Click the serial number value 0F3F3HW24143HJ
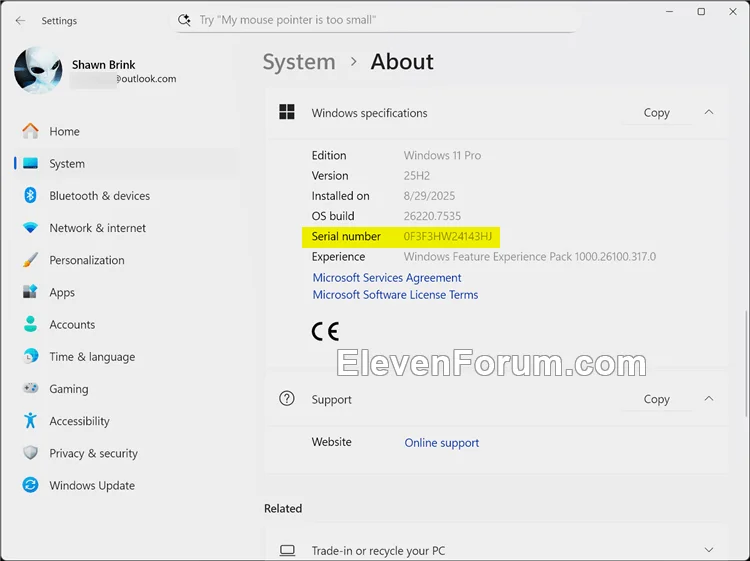The image size is (750, 561). (448, 236)
